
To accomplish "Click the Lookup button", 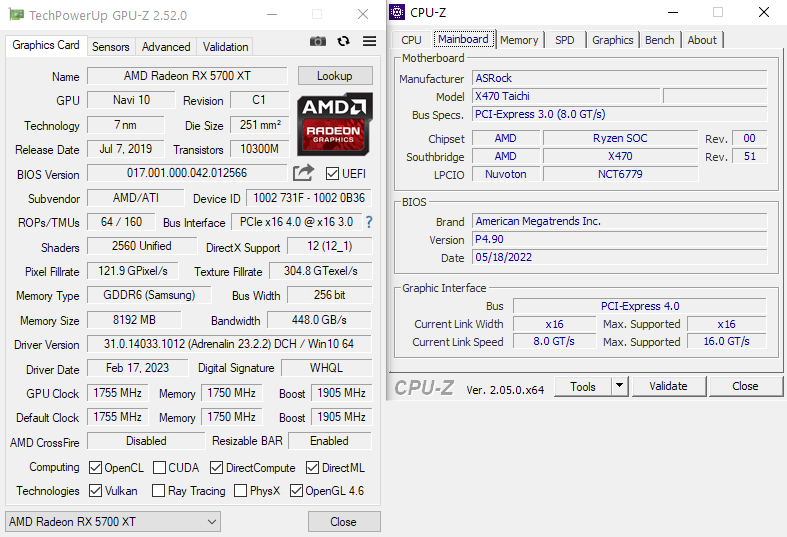I will pyautogui.click(x=335, y=76).
